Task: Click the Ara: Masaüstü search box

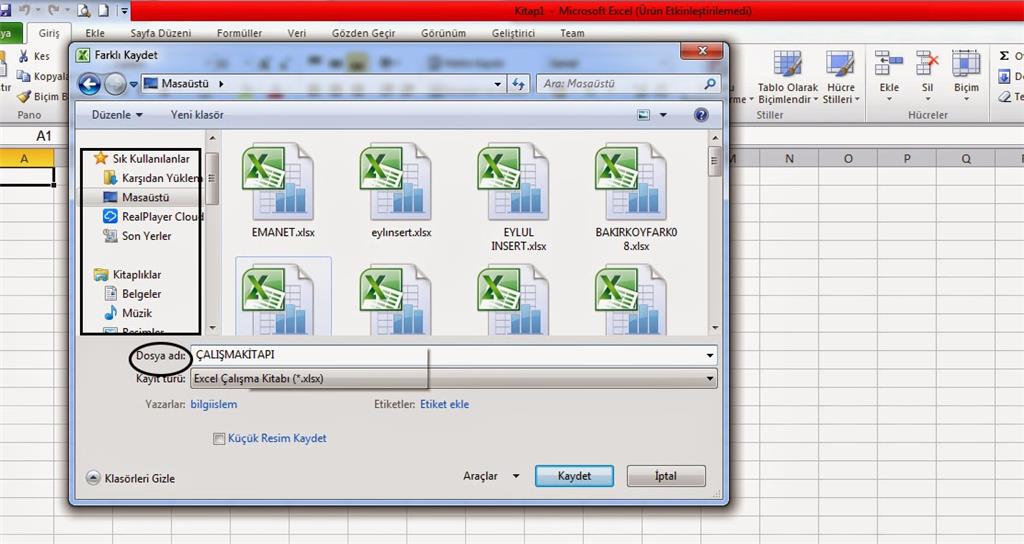Action: (628, 84)
